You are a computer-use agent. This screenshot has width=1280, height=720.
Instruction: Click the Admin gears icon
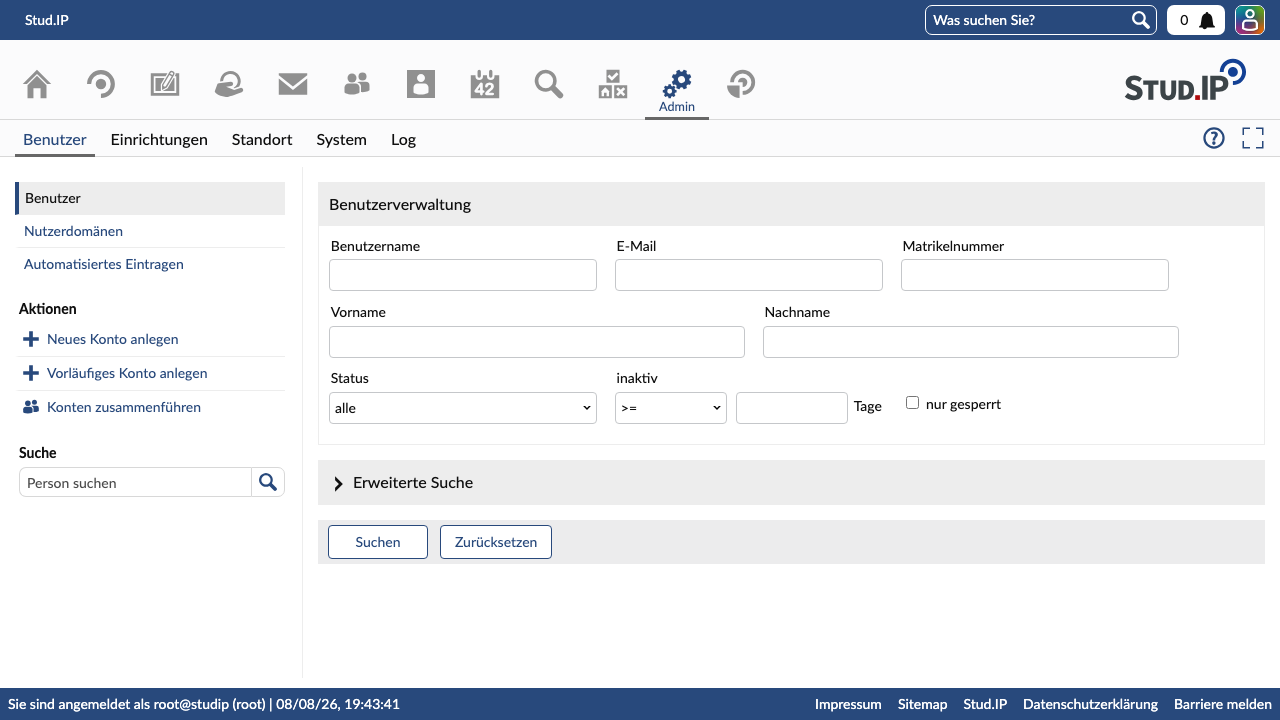pyautogui.click(x=677, y=84)
